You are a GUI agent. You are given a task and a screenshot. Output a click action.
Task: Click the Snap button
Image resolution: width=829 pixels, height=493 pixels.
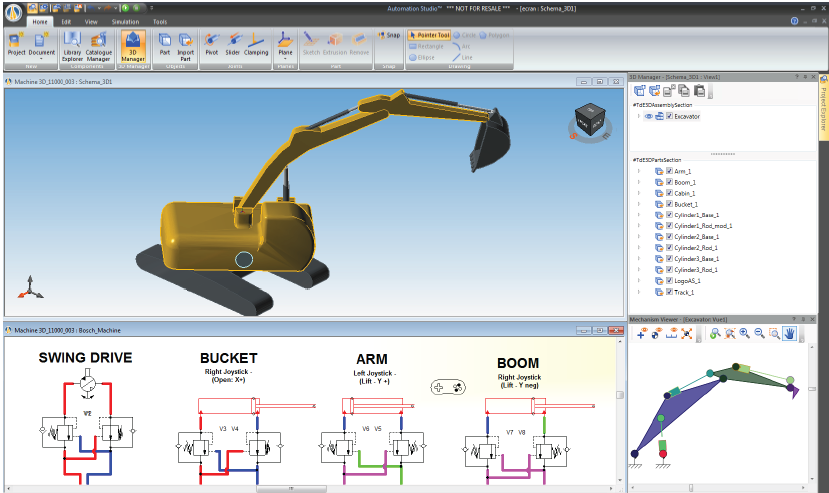point(388,35)
